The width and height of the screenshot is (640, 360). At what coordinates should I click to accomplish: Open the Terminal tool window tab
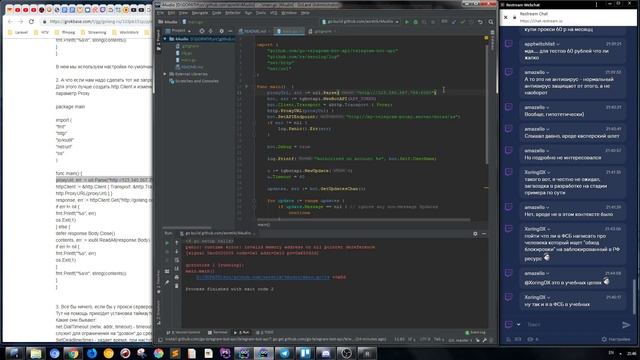[x=218, y=333]
